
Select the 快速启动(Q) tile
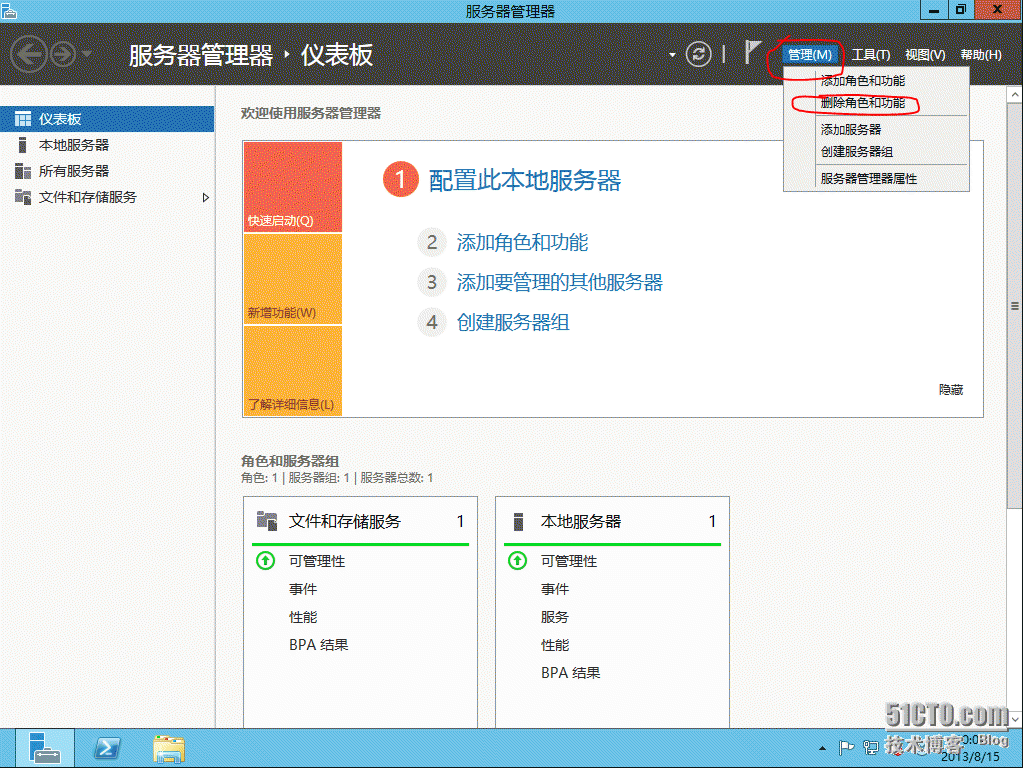tap(293, 187)
